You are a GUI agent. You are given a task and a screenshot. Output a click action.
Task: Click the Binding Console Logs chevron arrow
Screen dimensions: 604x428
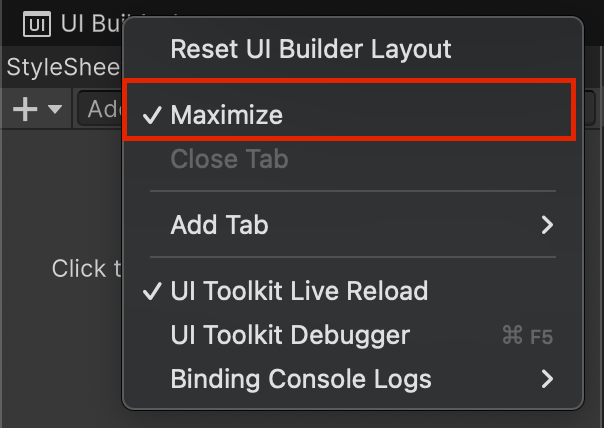547,379
